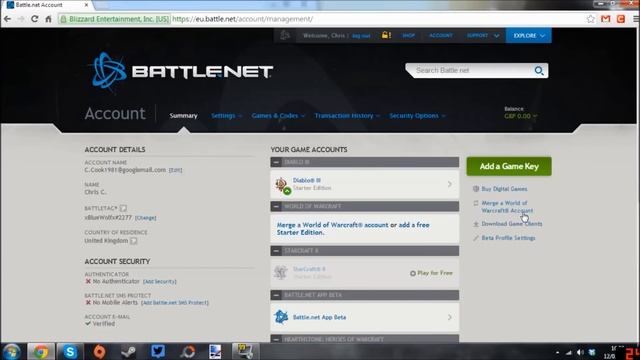Click the Battle.net App Beta title
This screenshot has height=360, width=640.
[319, 317]
